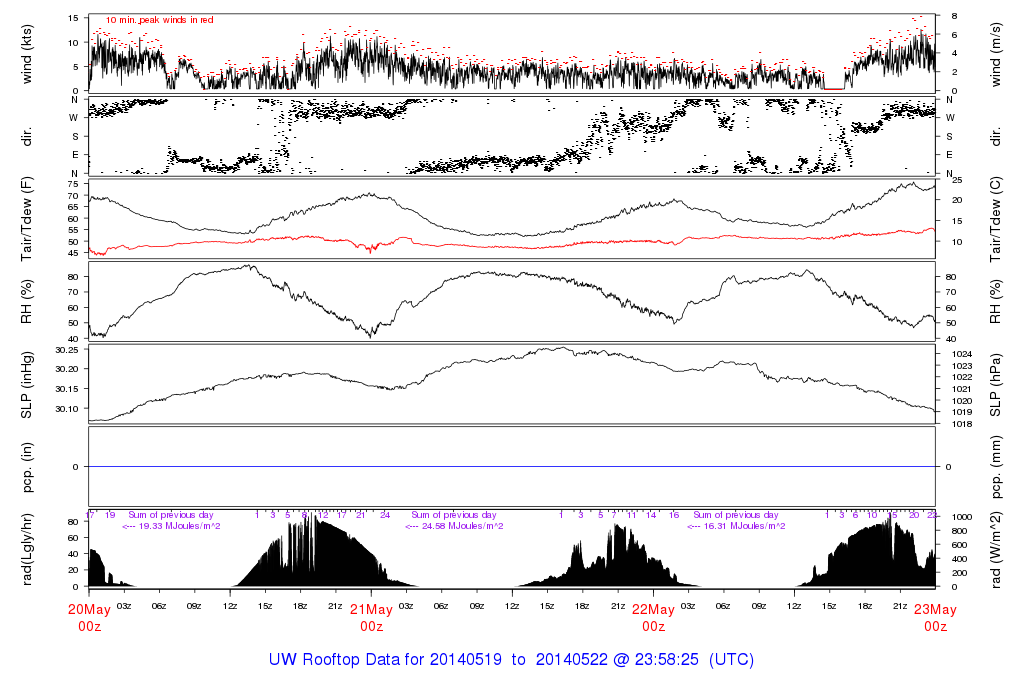Click the '22May 00z' date label
This screenshot has height=700, width=1024.
click(x=653, y=617)
